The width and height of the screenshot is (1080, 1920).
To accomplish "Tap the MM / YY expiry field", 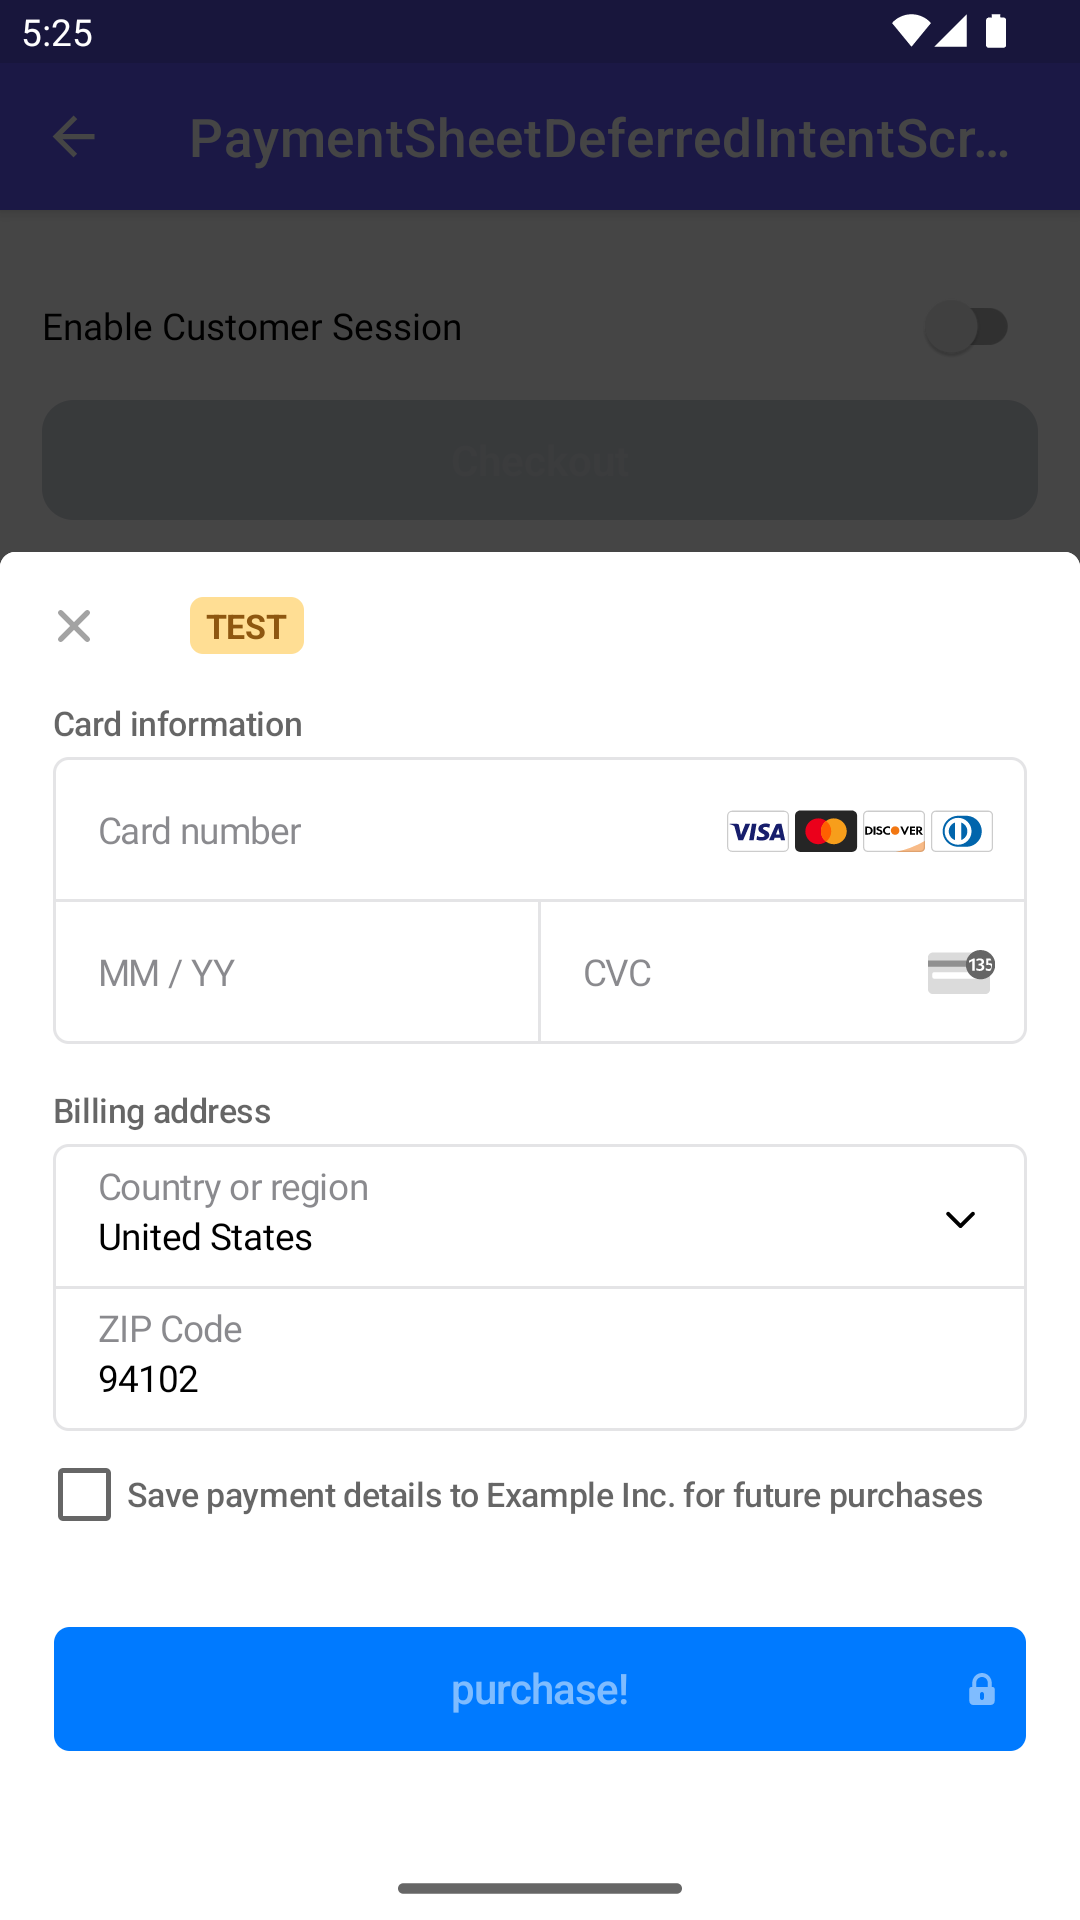I will [x=297, y=972].
